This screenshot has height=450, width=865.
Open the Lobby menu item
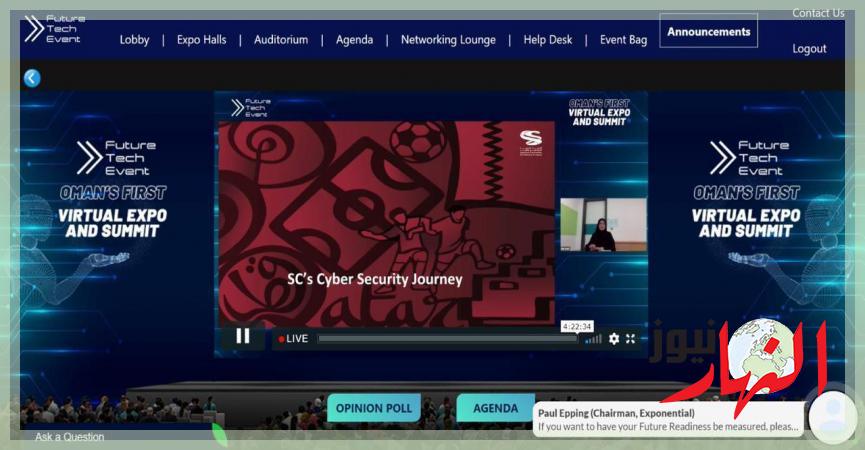pos(135,40)
